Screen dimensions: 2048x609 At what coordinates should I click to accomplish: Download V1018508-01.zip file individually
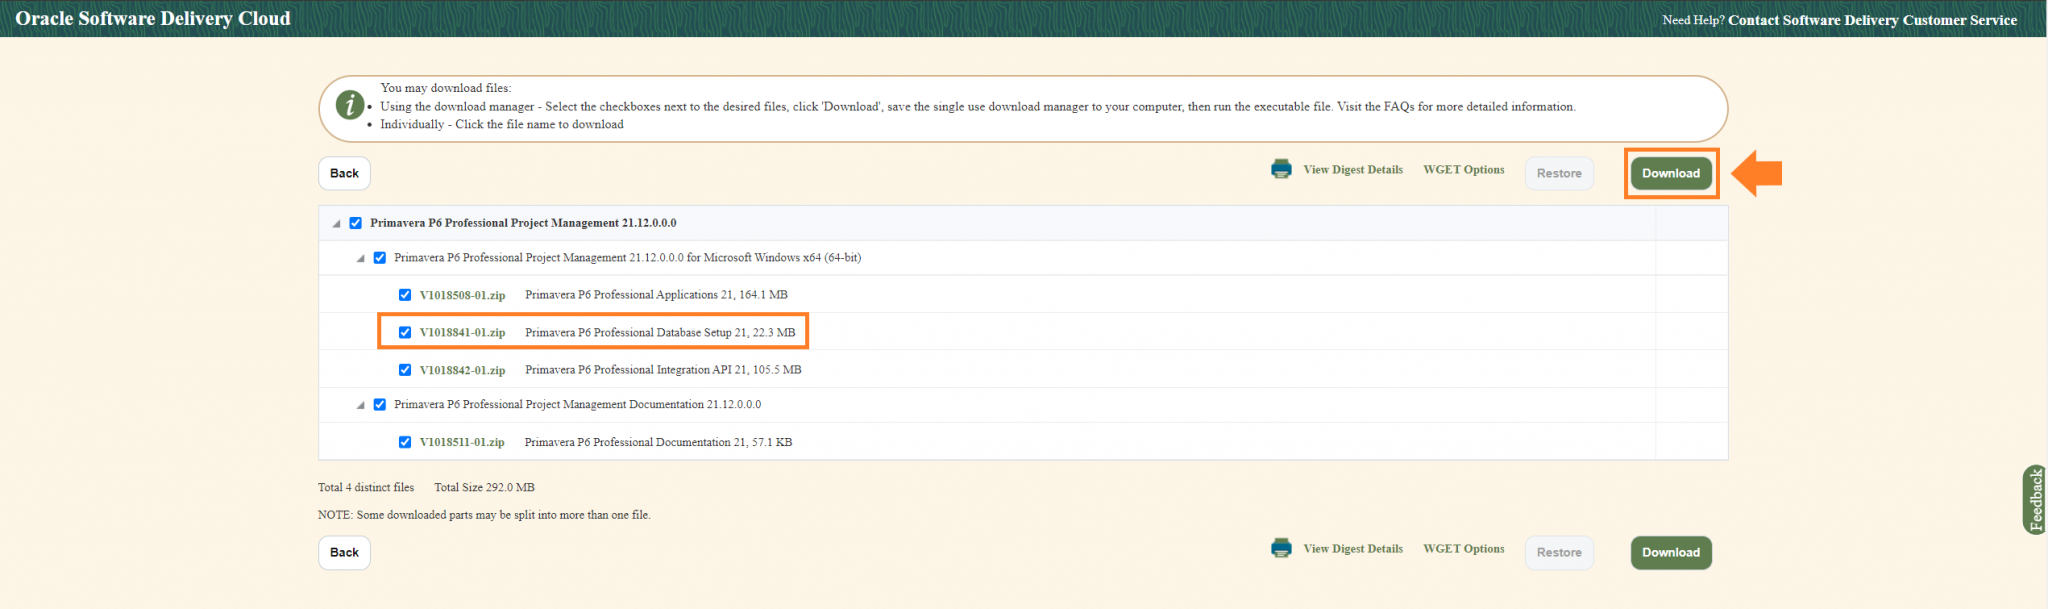(x=462, y=295)
